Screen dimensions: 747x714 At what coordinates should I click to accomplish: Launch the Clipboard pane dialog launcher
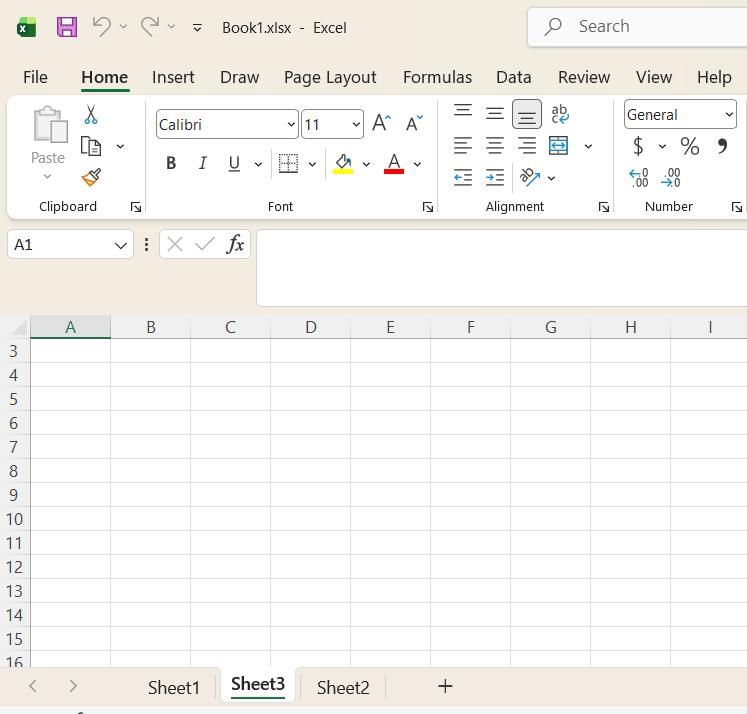click(136, 207)
